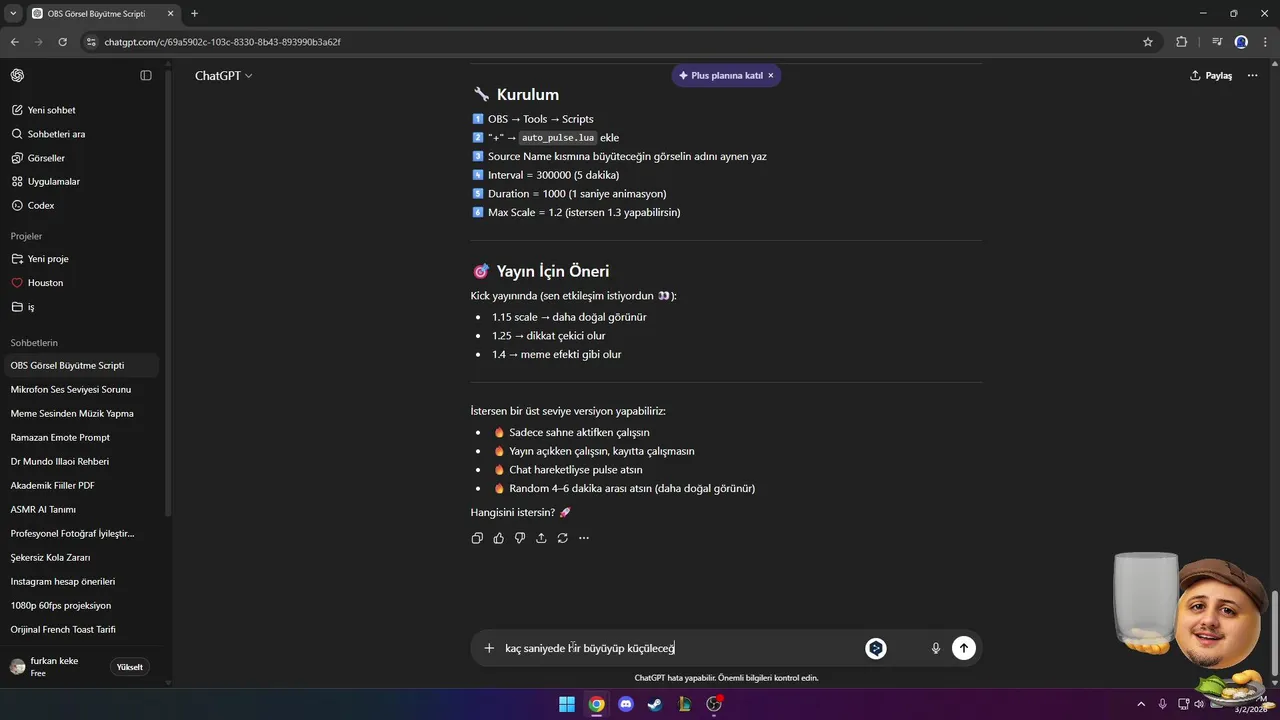Bookmark the page with star icon

pyautogui.click(x=1148, y=42)
